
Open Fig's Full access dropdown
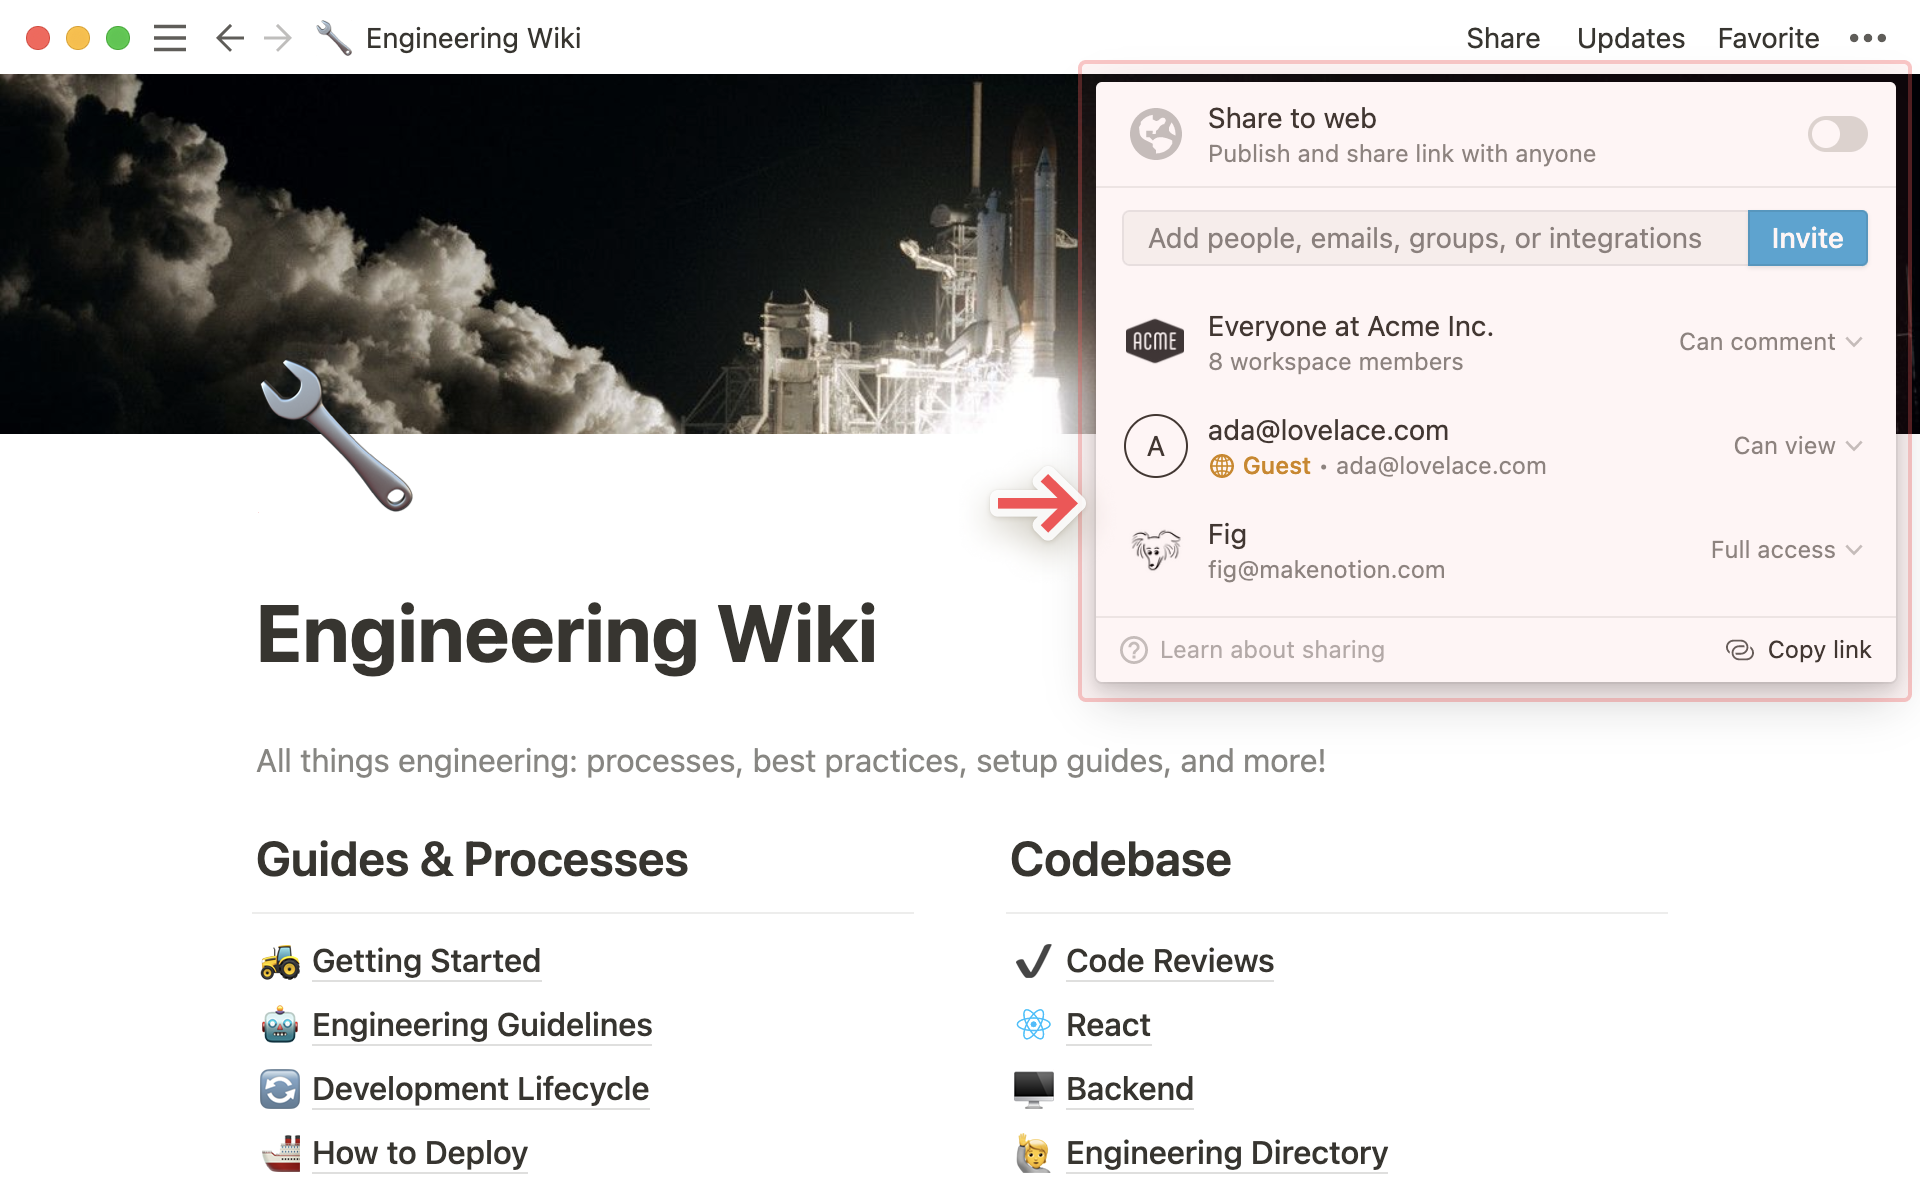click(x=1785, y=549)
